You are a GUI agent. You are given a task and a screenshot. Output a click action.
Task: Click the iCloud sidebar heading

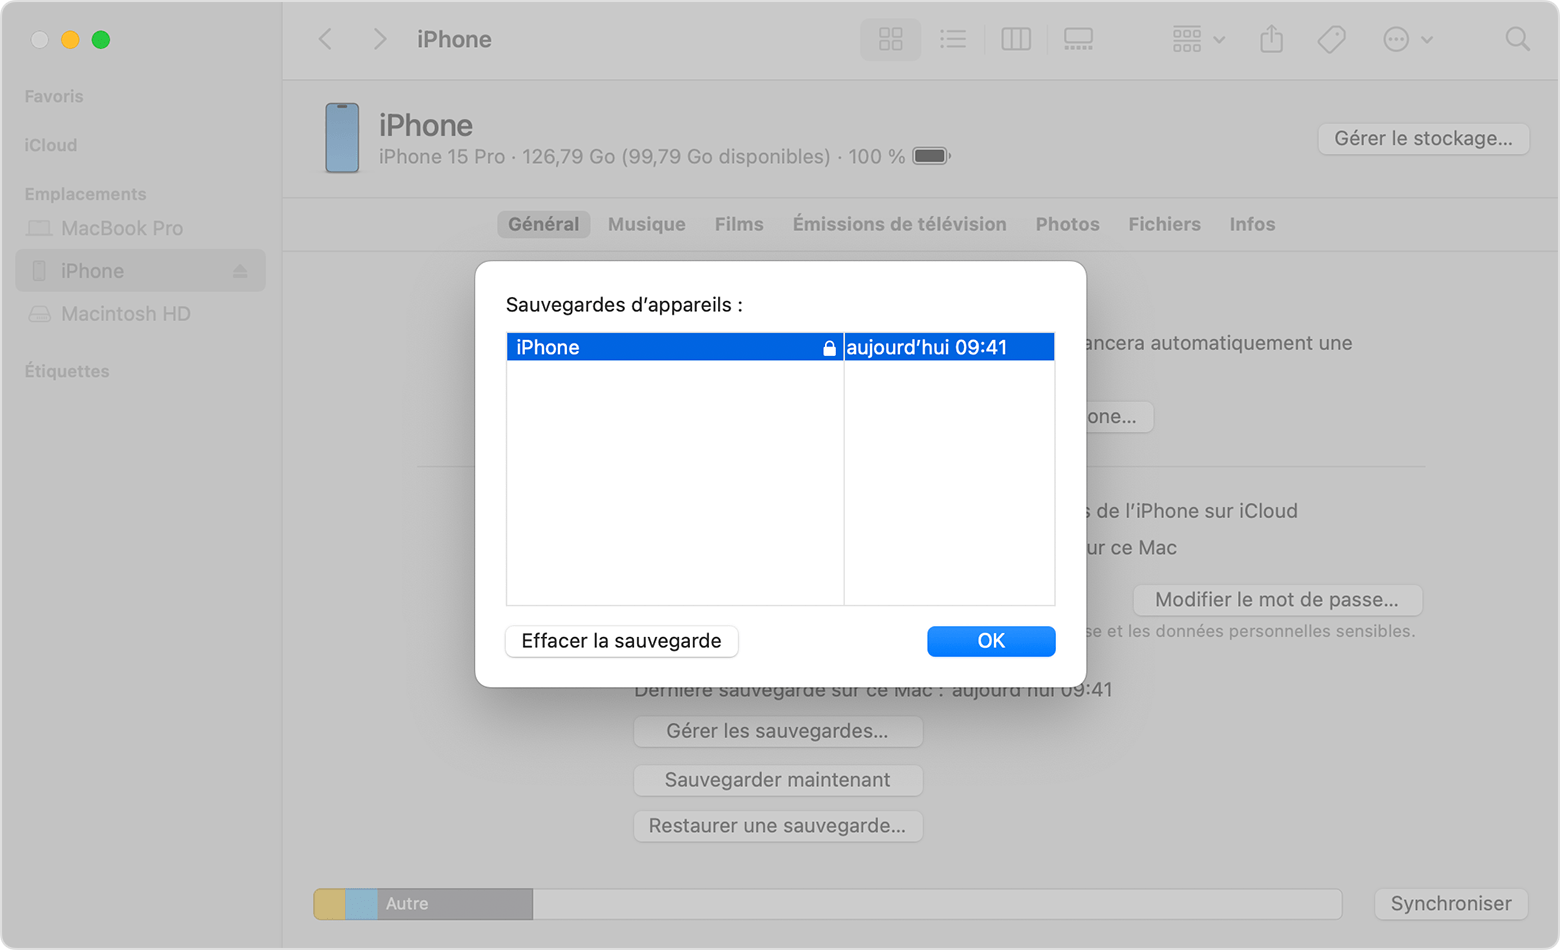51,145
